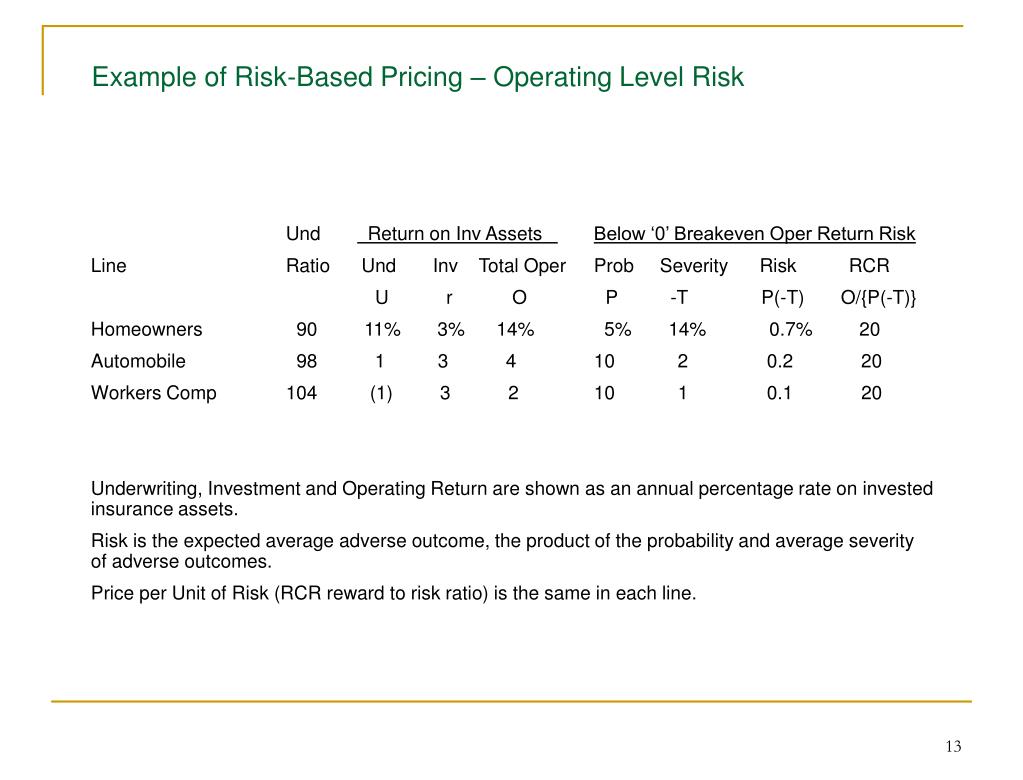The width and height of the screenshot is (1023, 780).
Task: Click the Below '0' Breakeven Oper Return Risk header
Action: (755, 234)
